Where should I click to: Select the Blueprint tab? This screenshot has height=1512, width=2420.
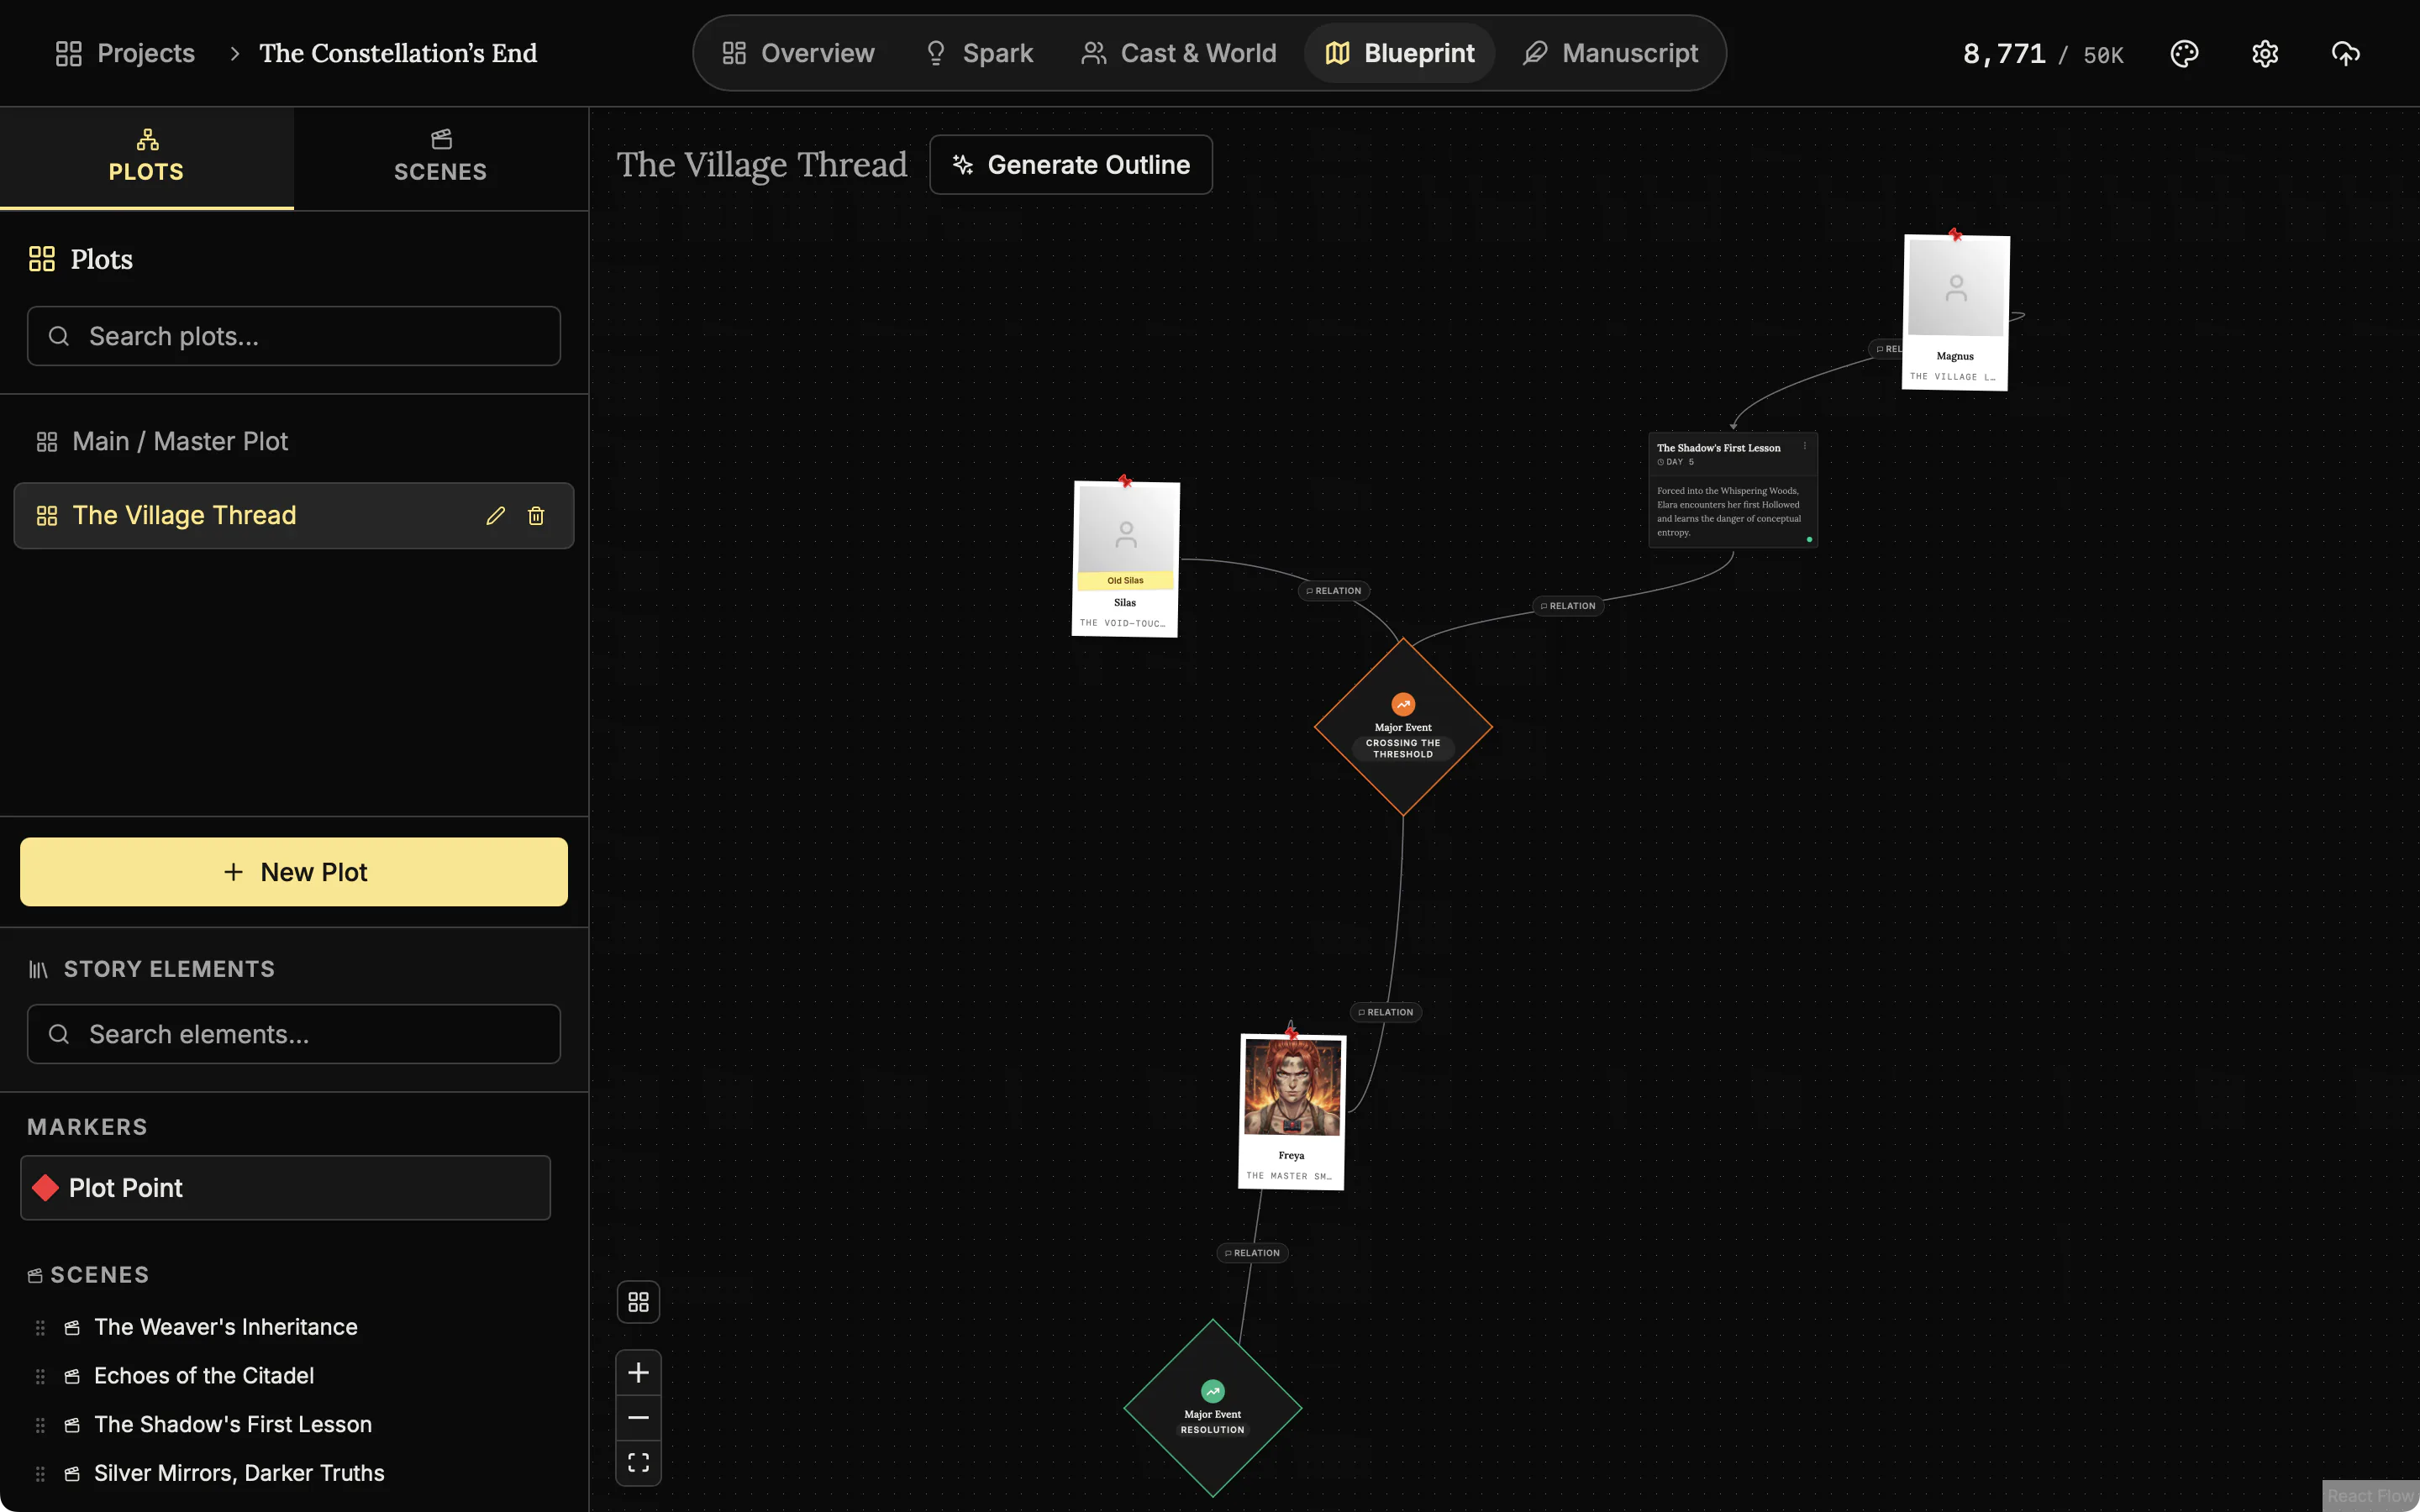[x=1400, y=53]
